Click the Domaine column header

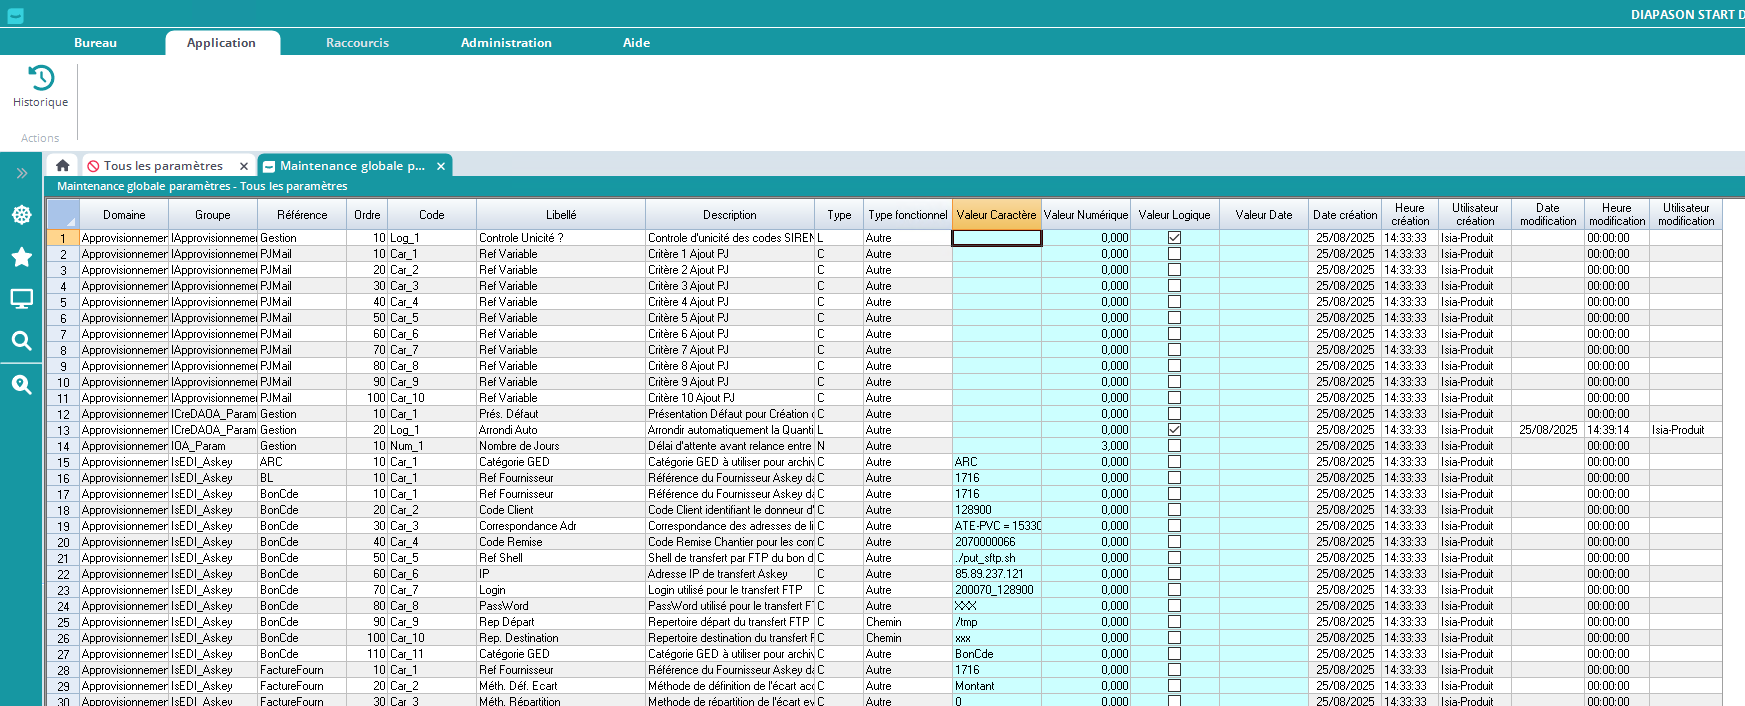[124, 215]
